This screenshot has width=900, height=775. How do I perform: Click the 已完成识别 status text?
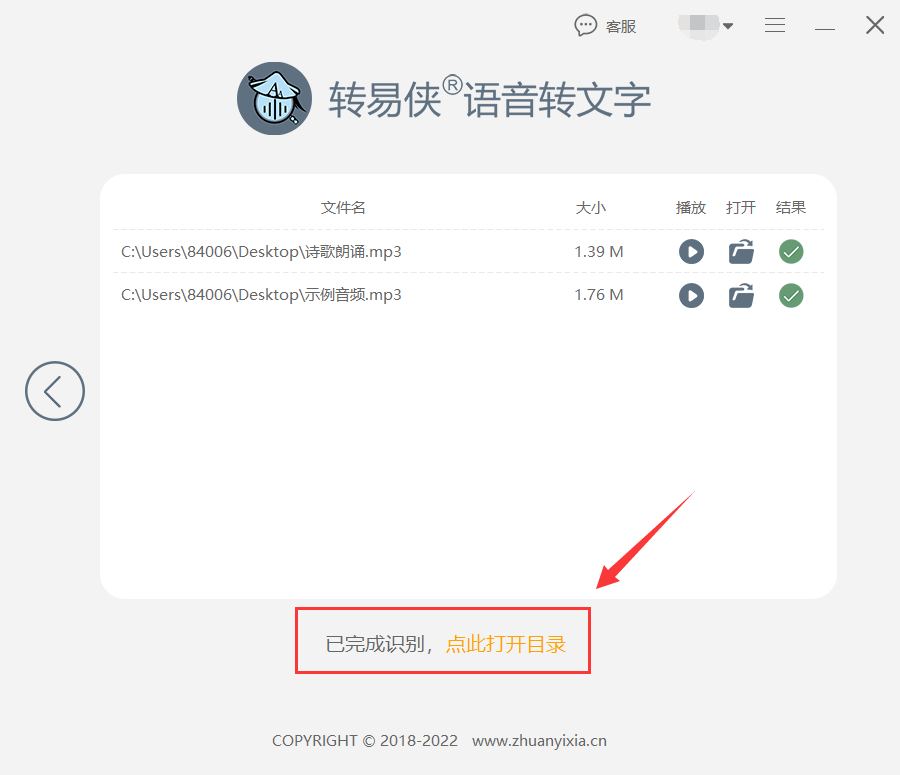click(375, 644)
